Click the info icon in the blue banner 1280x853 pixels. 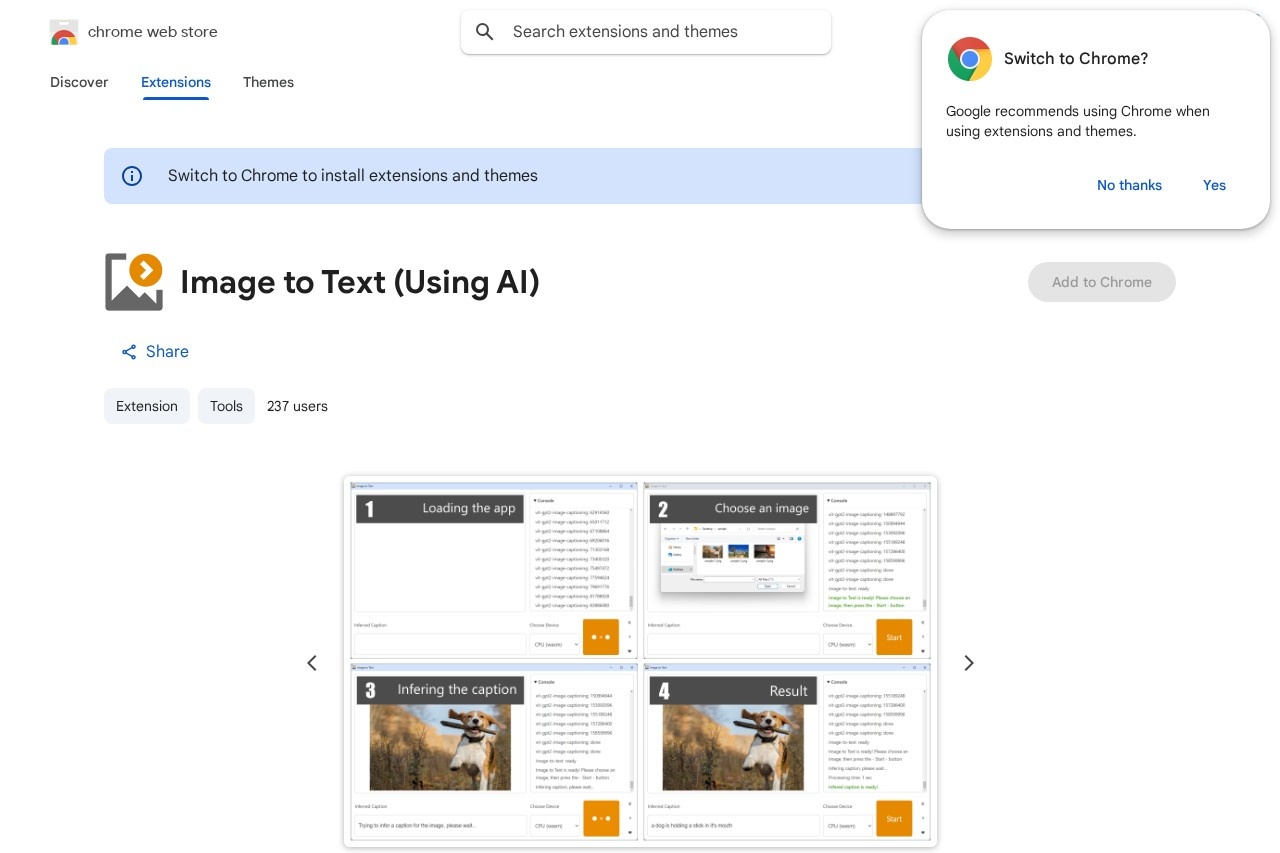click(x=132, y=176)
